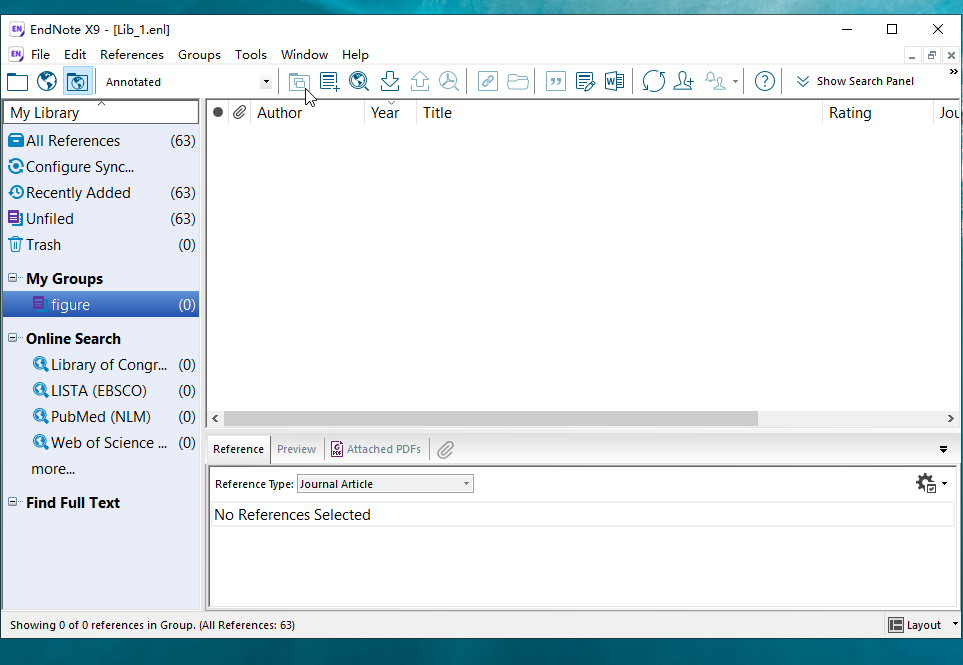The image size is (963, 665).
Task: Click Return to Word Processor icon
Action: [x=614, y=81]
